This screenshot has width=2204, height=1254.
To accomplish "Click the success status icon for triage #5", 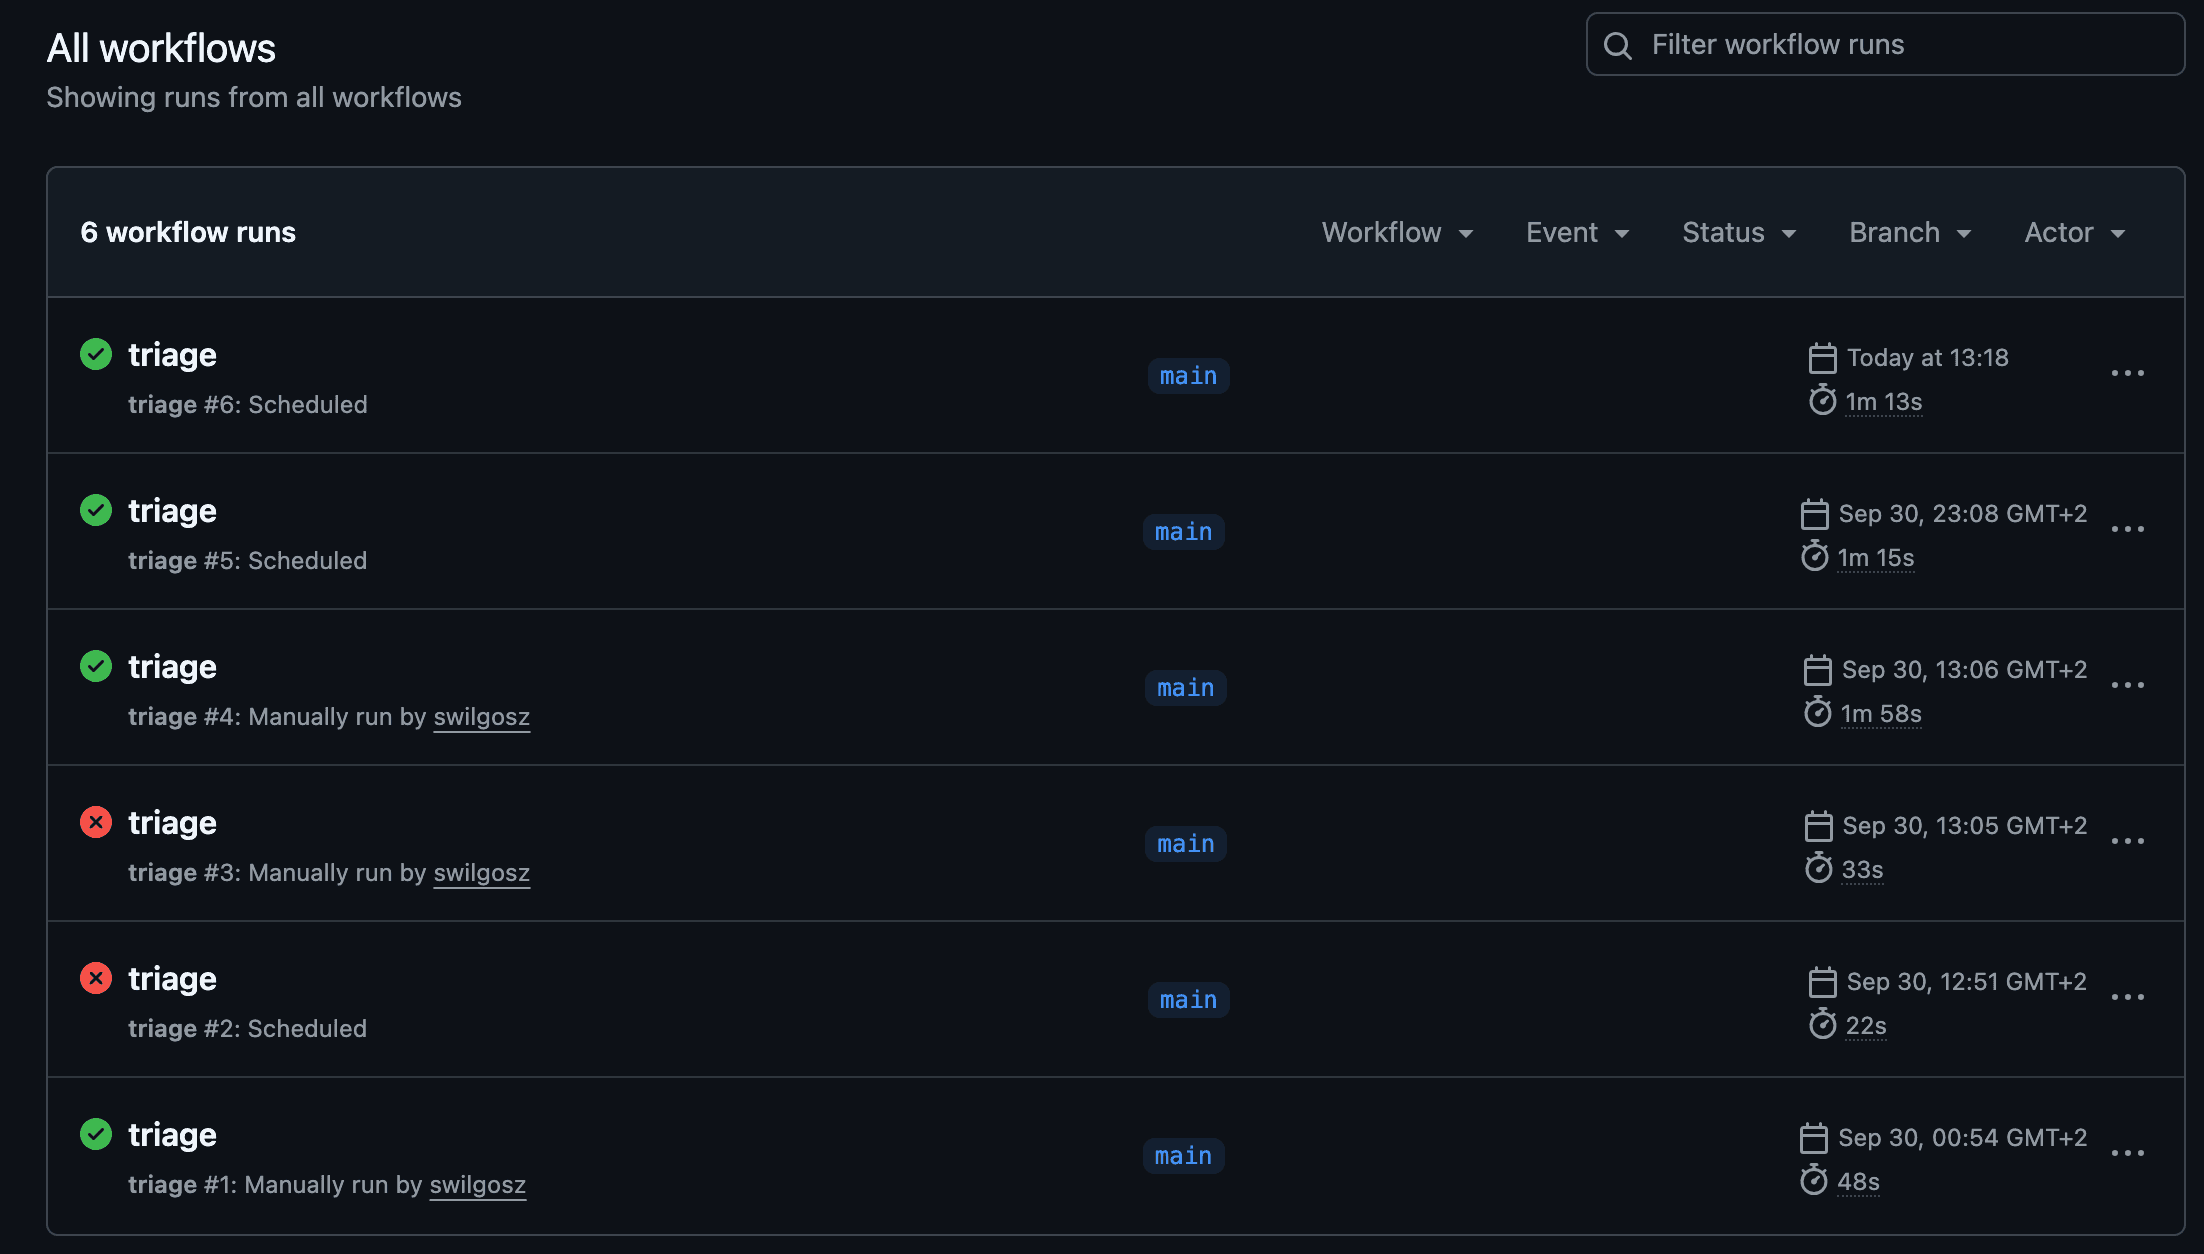I will point(96,510).
